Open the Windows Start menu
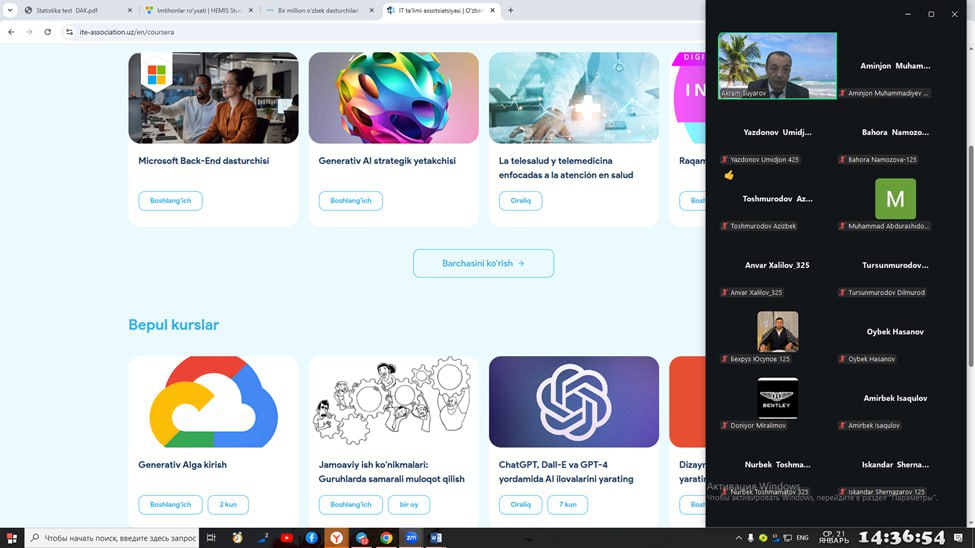 pyautogui.click(x=10, y=538)
